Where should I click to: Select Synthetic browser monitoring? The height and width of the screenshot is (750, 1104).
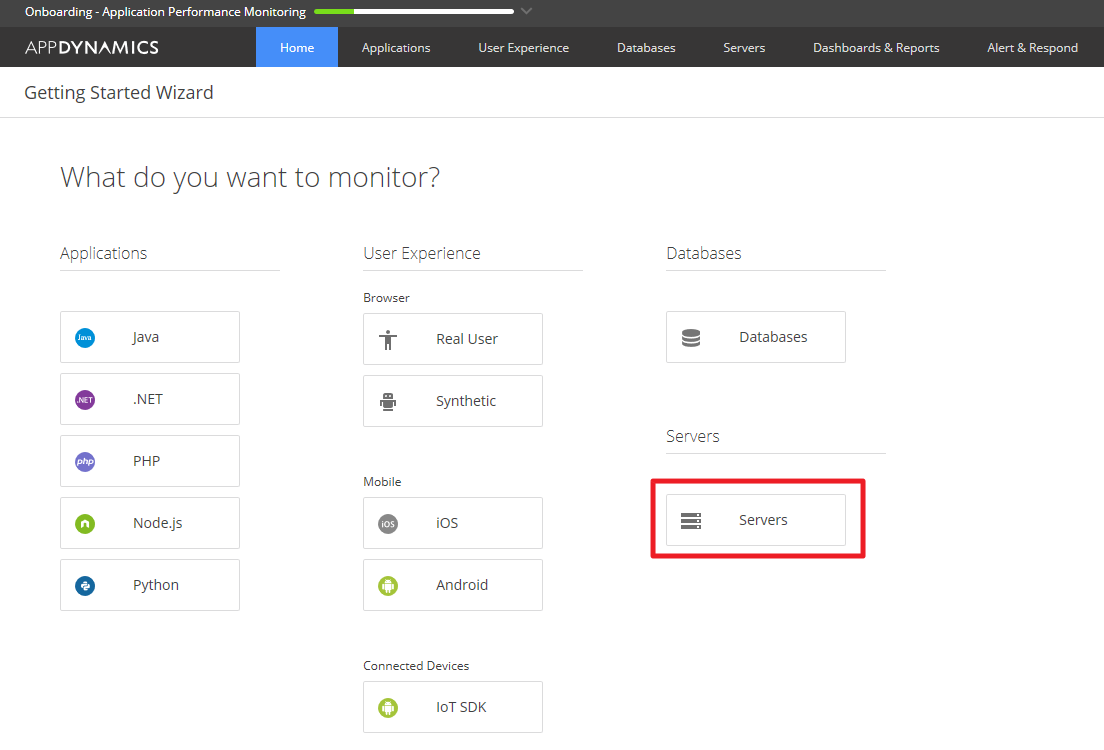click(453, 401)
